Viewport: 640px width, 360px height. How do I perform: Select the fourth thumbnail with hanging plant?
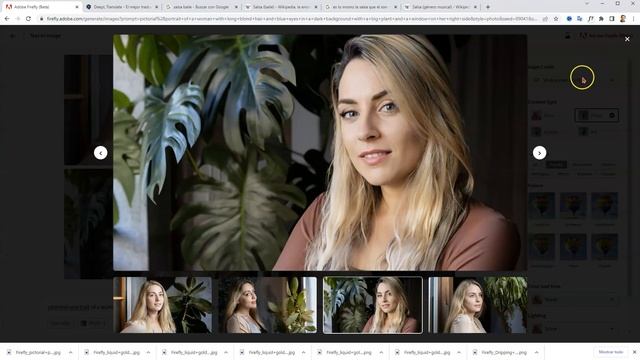pyautogui.click(x=478, y=305)
